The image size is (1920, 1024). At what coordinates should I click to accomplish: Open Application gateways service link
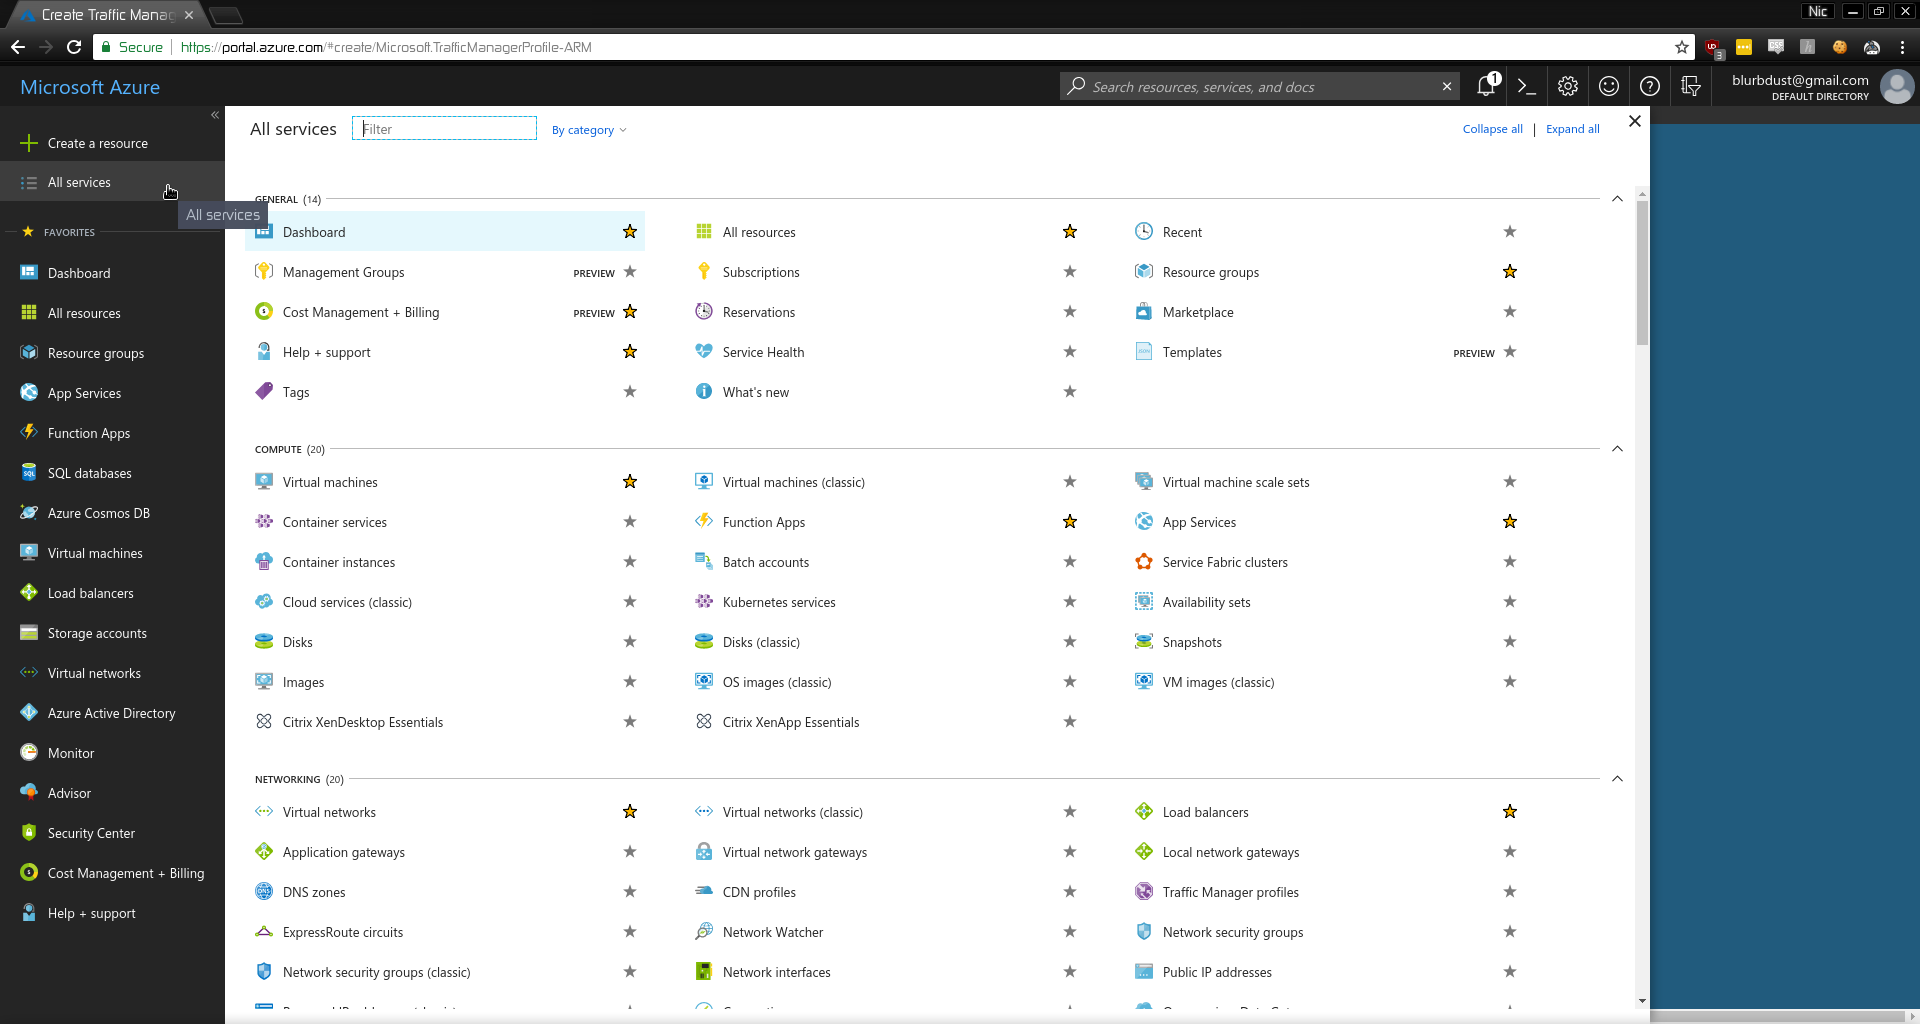pyautogui.click(x=344, y=852)
